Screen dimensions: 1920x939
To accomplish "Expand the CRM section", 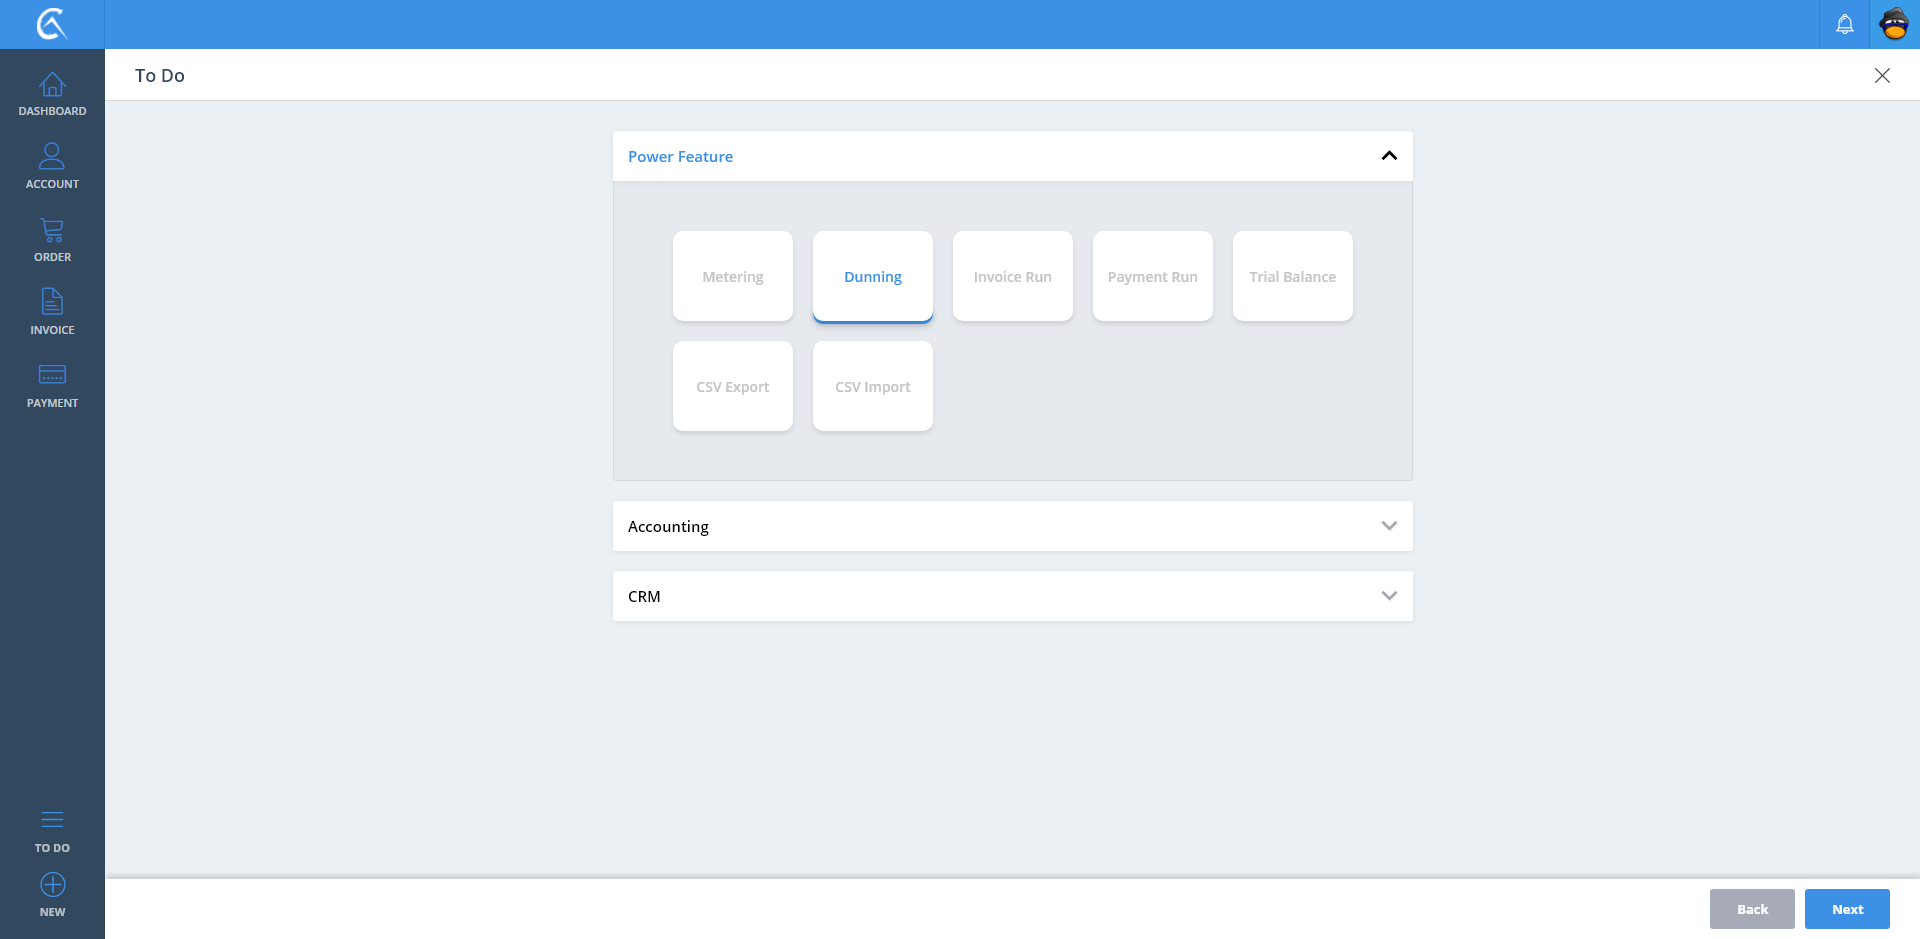I will pyautogui.click(x=1388, y=596).
